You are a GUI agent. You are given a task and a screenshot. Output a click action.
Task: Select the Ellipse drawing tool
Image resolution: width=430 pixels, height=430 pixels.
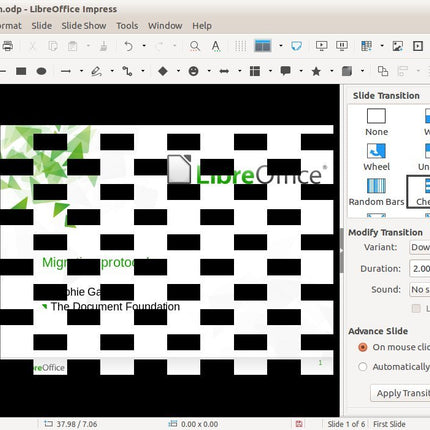pos(41,71)
